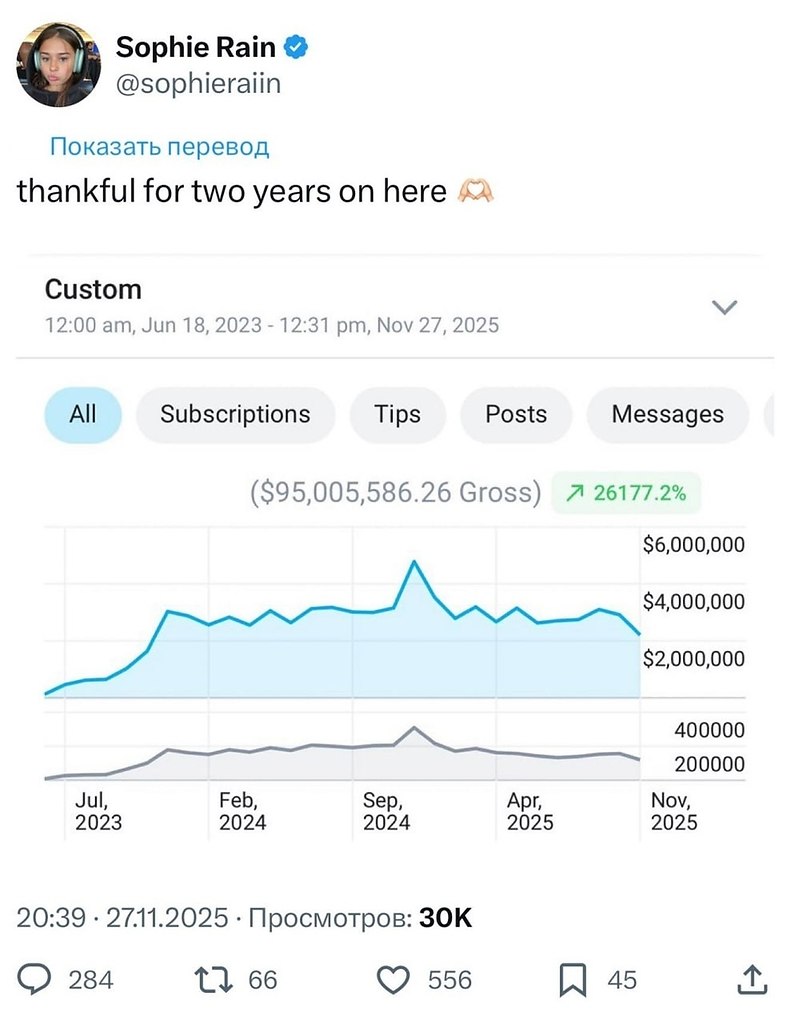Select the All filter tab

(83, 414)
